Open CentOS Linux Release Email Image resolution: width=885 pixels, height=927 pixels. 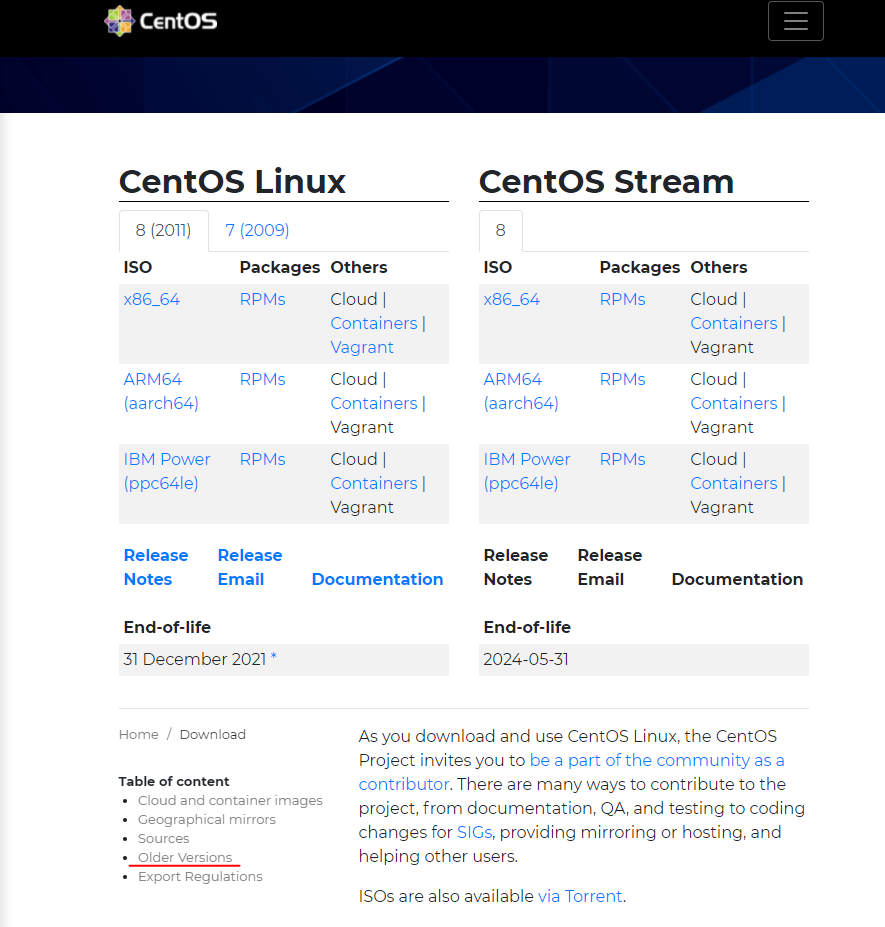(x=249, y=567)
